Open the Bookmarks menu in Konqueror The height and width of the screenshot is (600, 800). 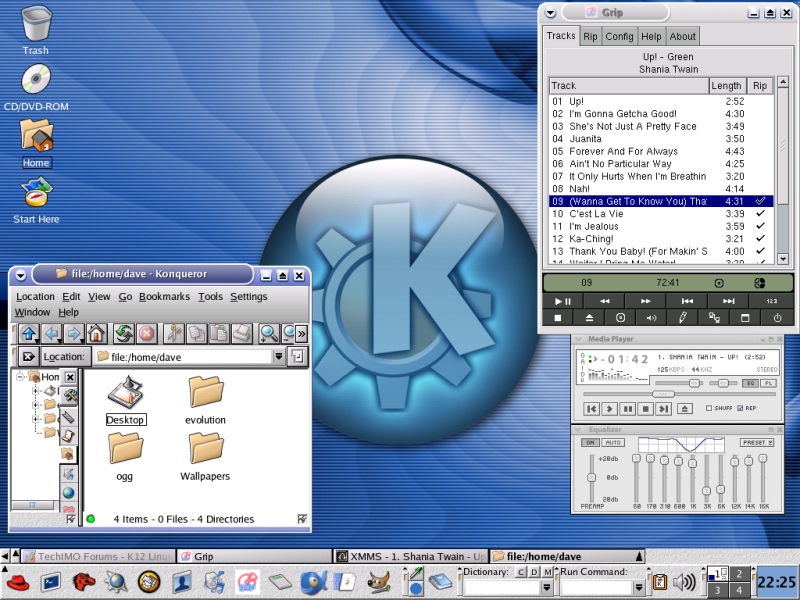tap(164, 296)
